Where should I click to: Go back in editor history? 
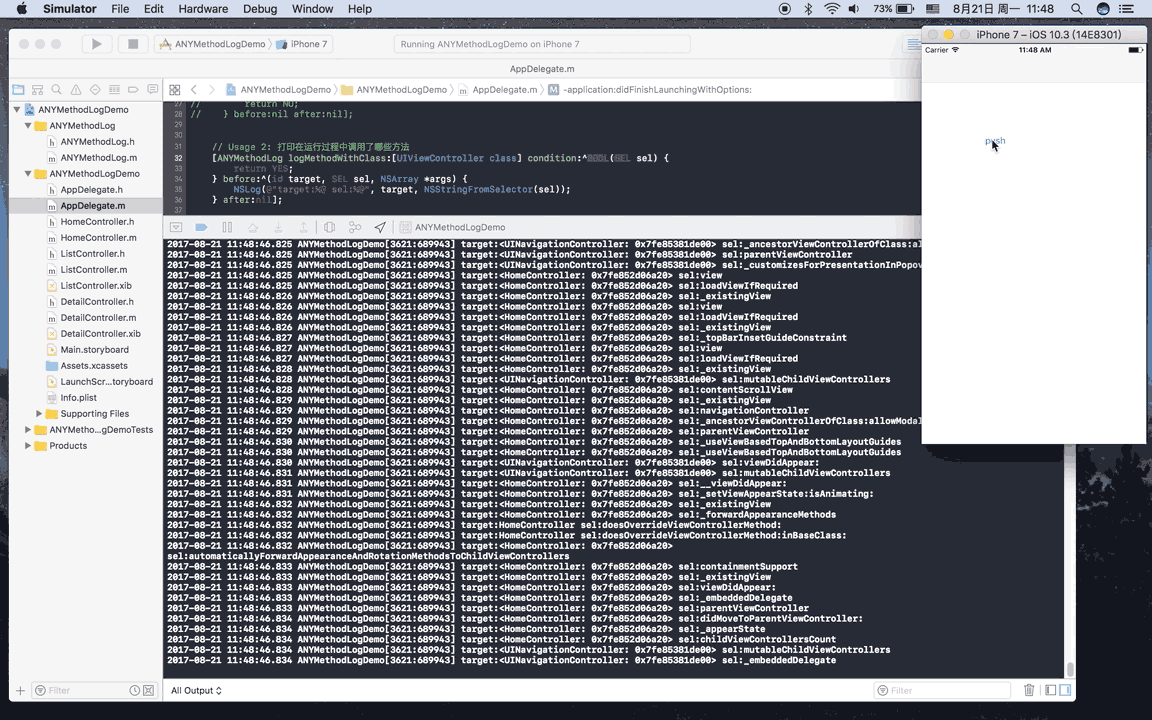[194, 90]
